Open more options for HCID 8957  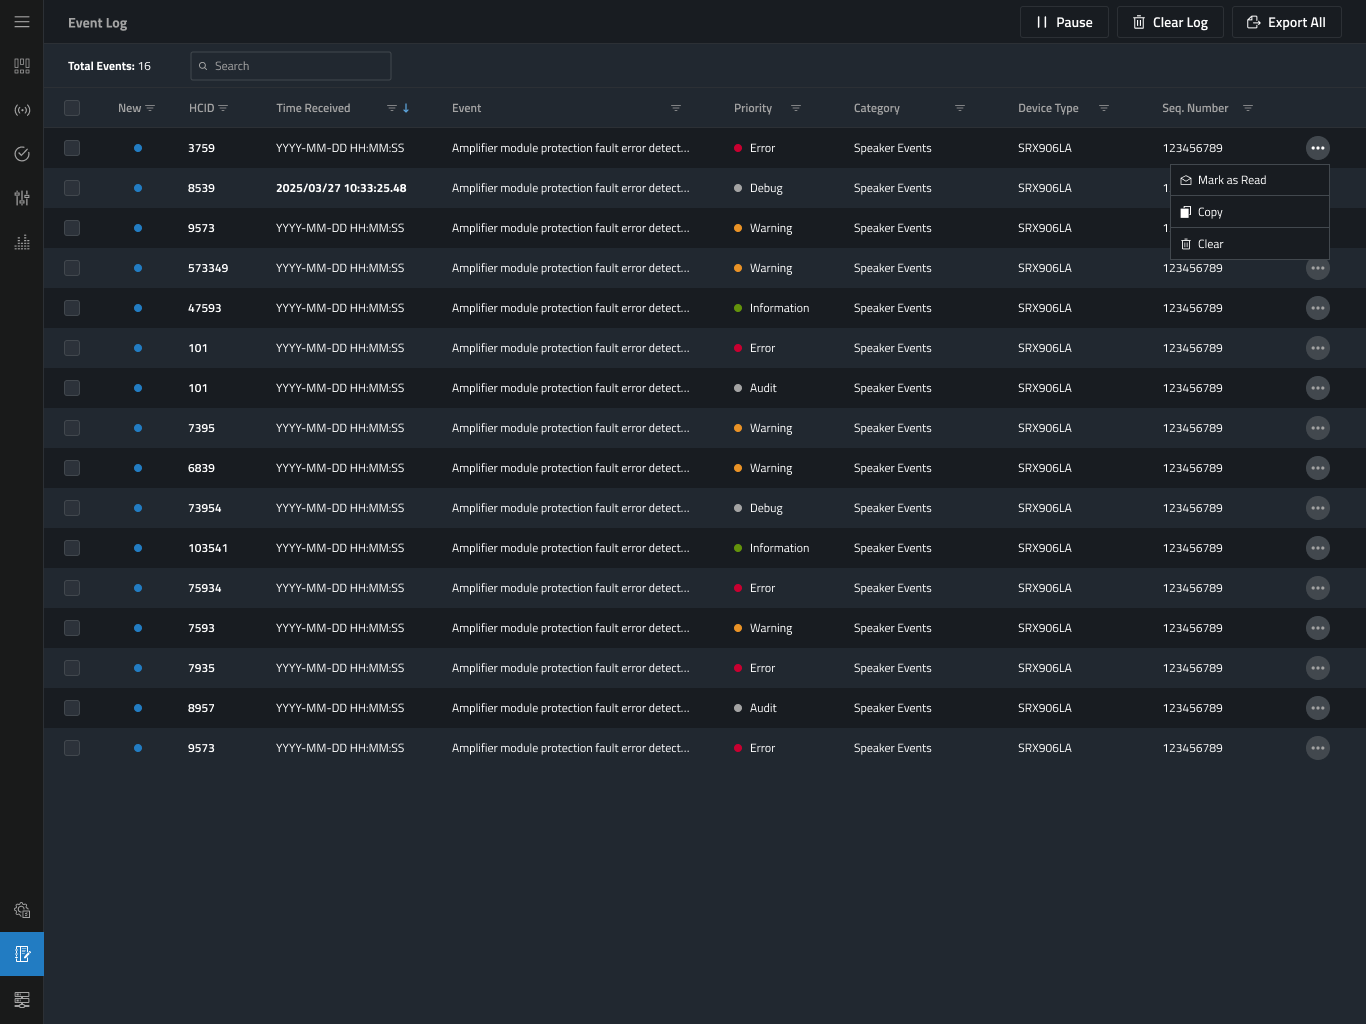pyautogui.click(x=1318, y=708)
